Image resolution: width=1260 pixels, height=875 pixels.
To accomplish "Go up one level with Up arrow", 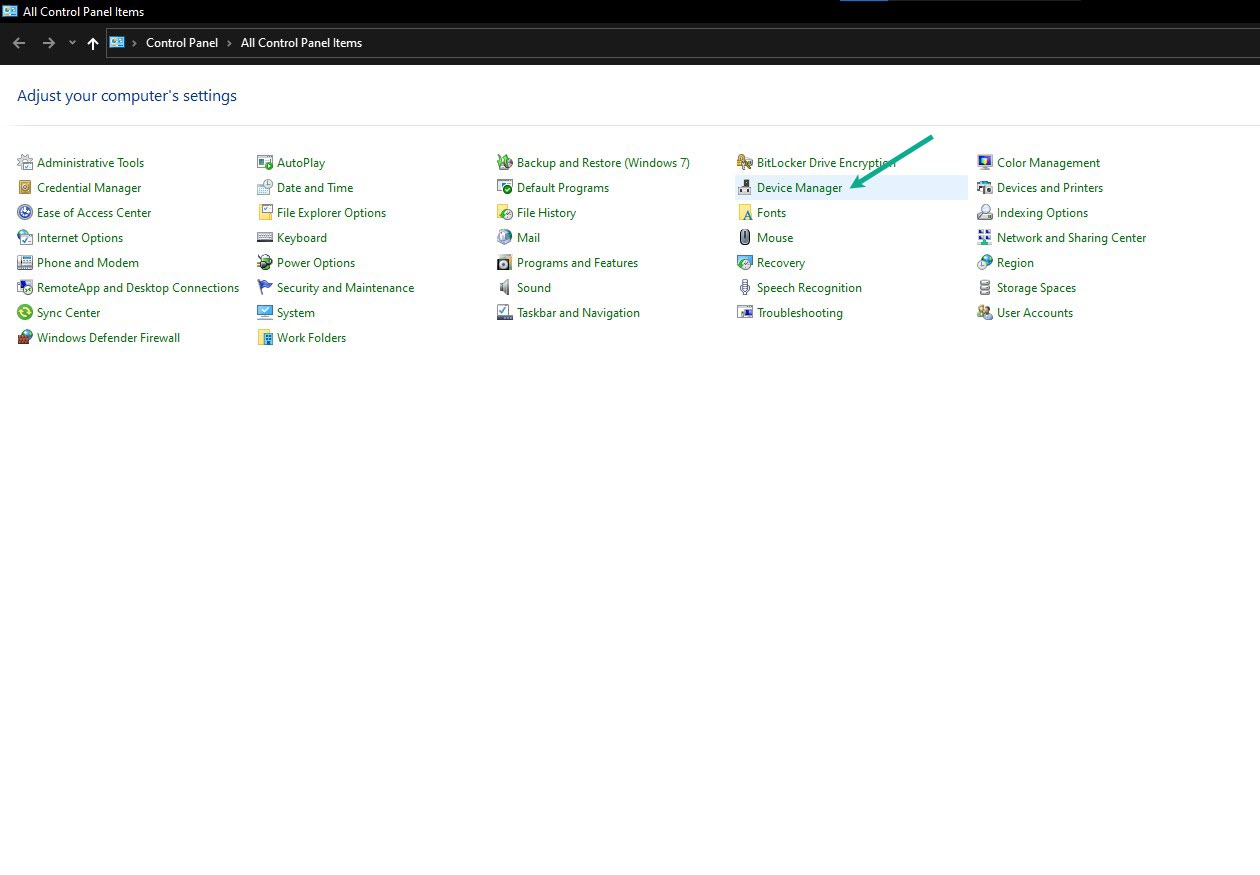I will [x=93, y=43].
